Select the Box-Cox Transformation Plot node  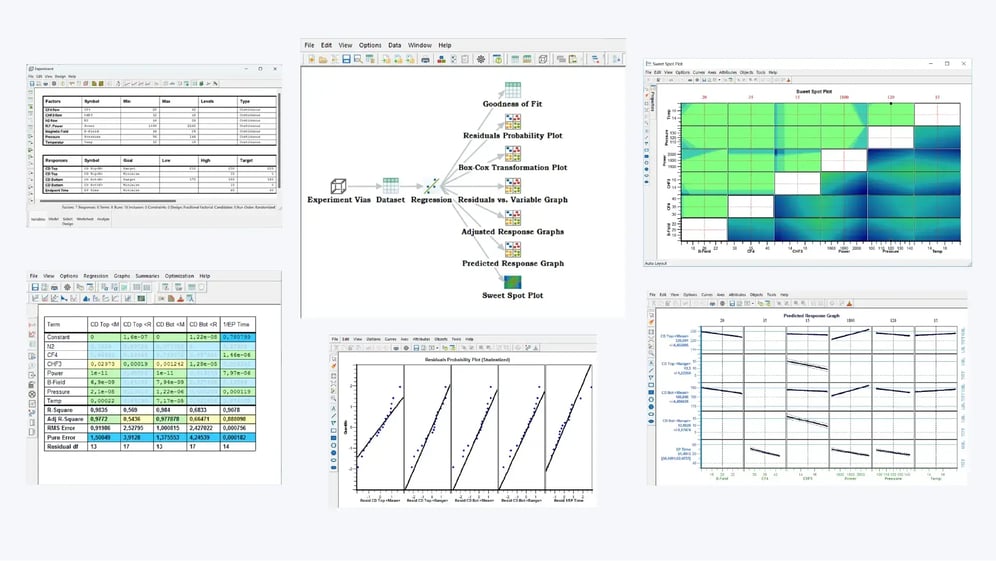point(512,154)
